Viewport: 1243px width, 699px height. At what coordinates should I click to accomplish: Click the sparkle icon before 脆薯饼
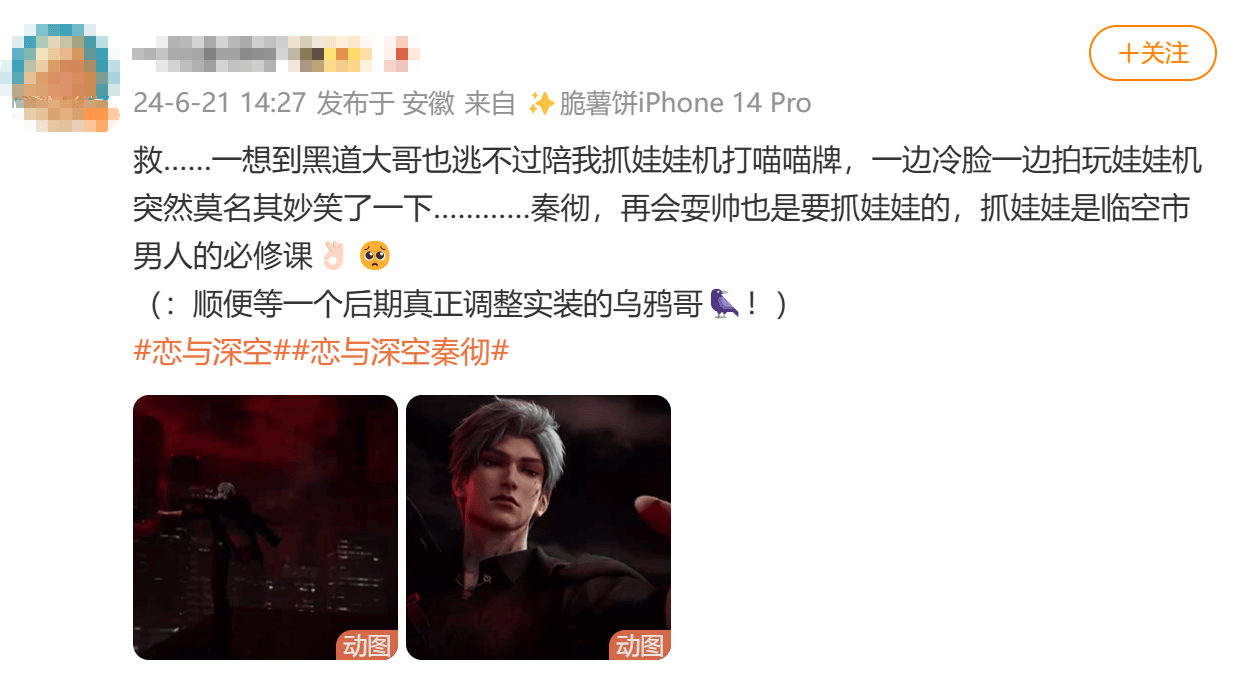[x=541, y=103]
